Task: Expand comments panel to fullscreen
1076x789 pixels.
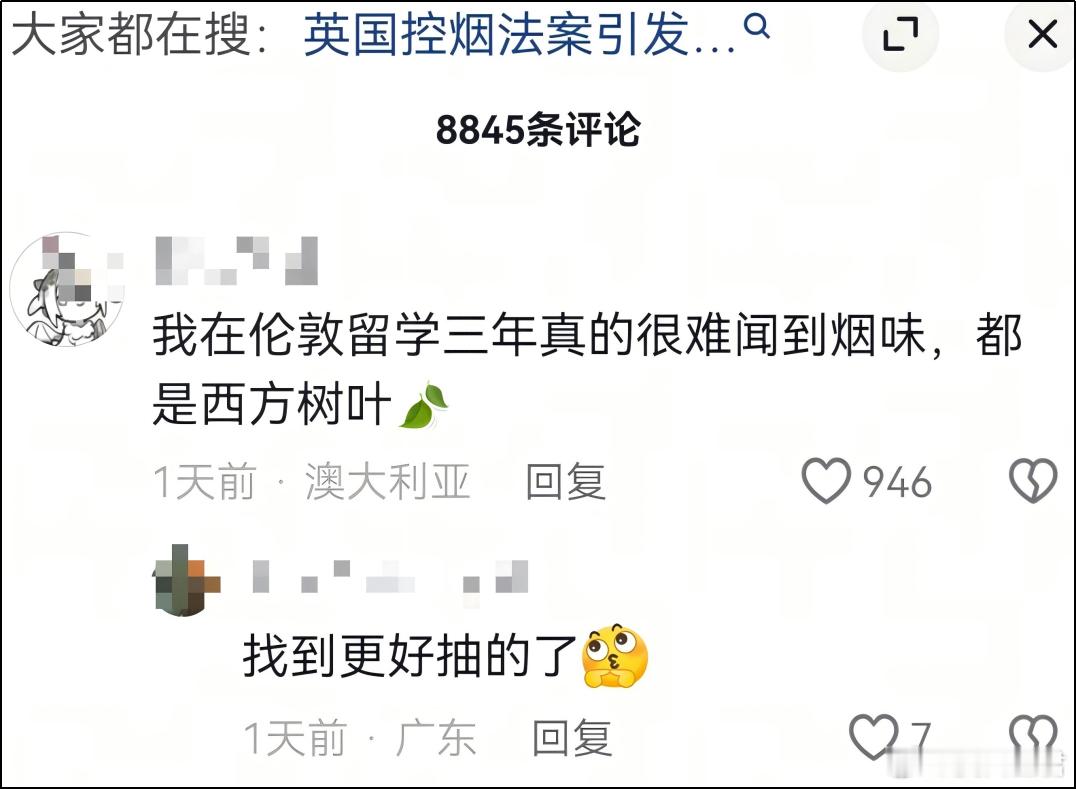Action: pos(900,34)
